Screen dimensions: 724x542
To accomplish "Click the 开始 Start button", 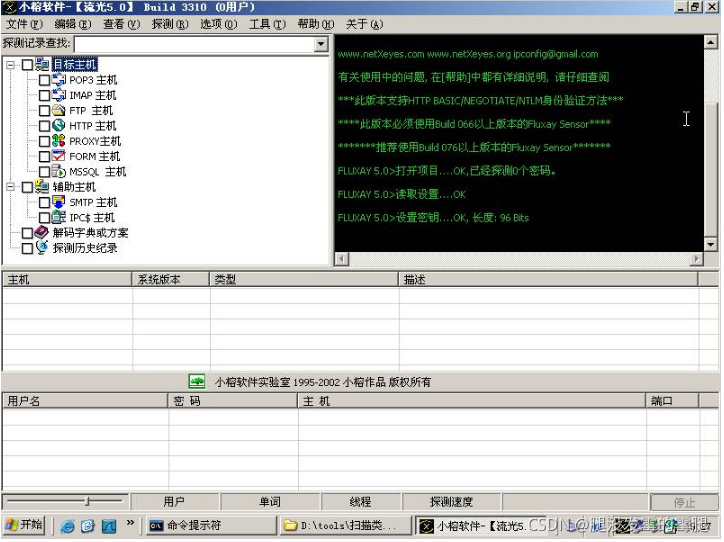I will [24, 525].
